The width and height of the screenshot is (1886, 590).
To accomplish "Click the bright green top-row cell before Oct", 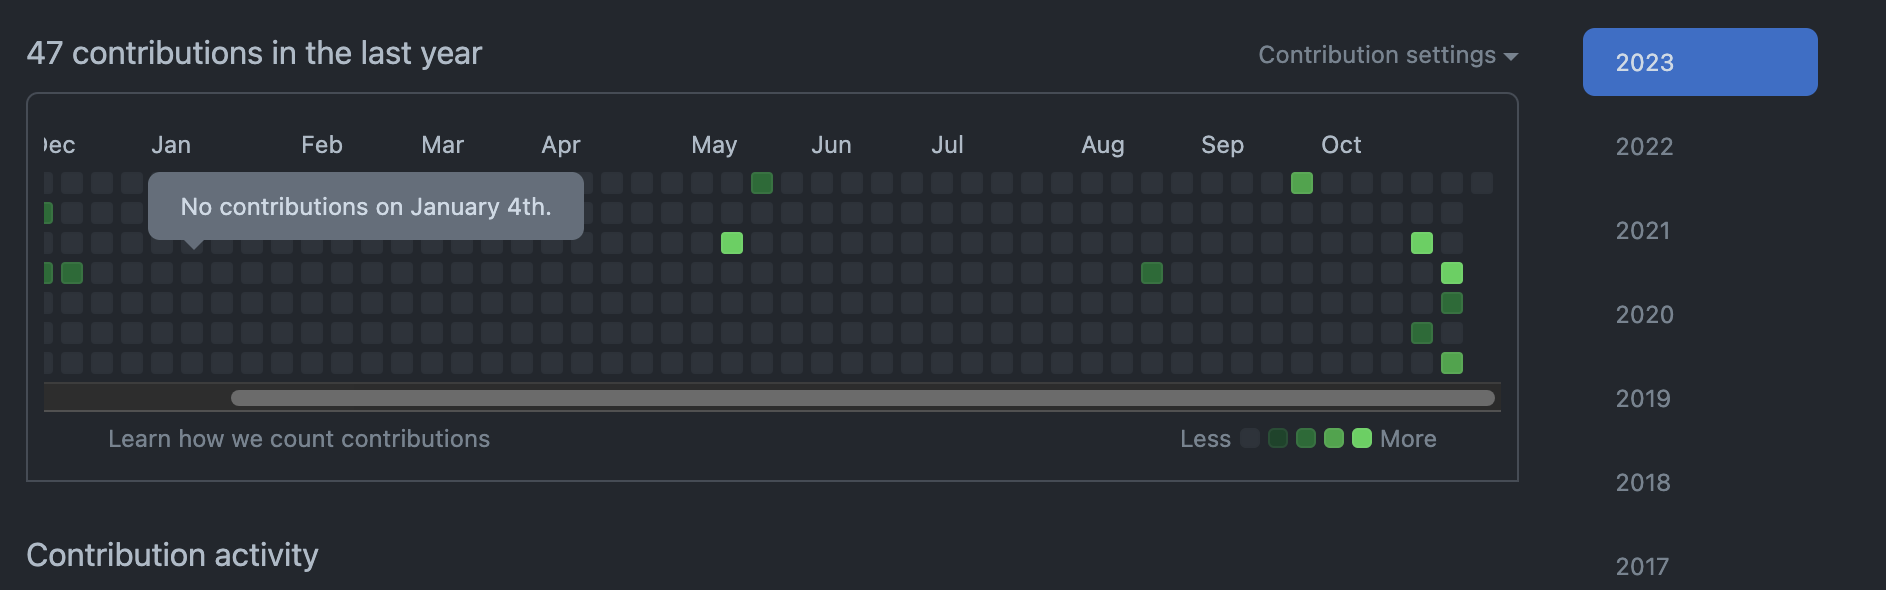I will tap(1302, 183).
